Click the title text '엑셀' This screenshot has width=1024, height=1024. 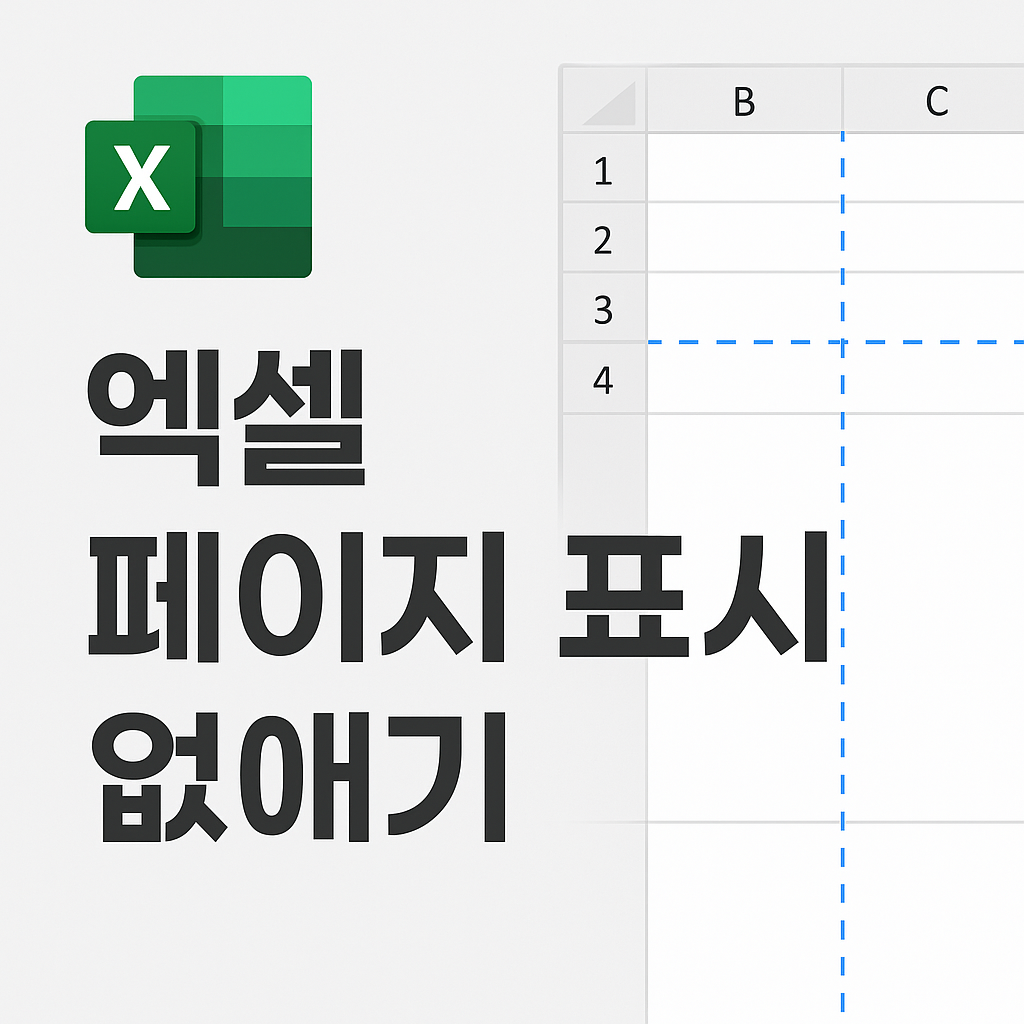[226, 418]
